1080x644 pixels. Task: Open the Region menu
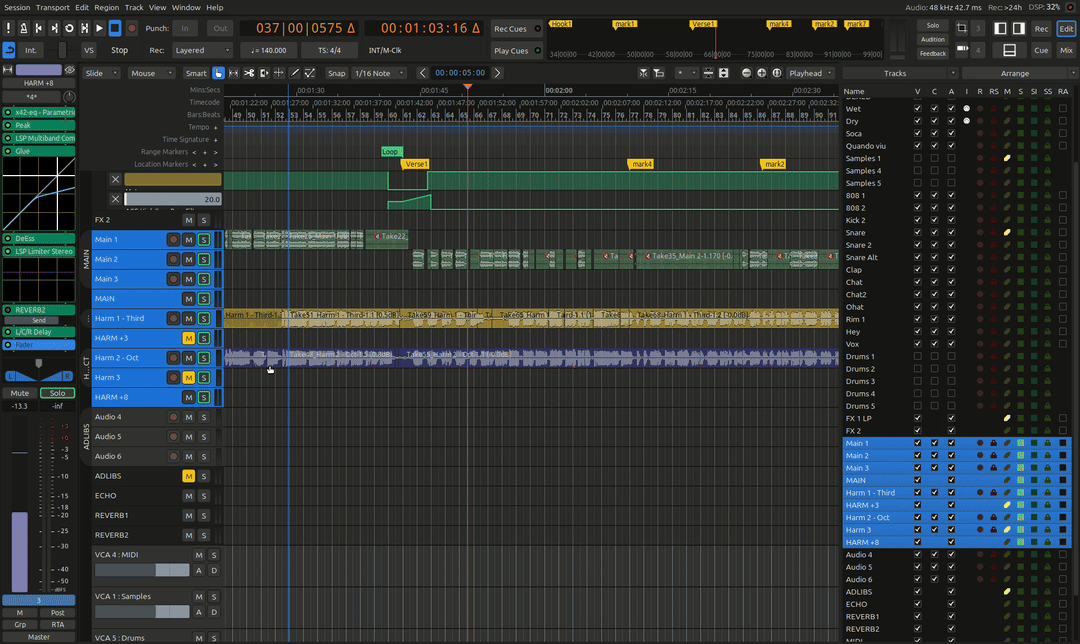click(106, 7)
